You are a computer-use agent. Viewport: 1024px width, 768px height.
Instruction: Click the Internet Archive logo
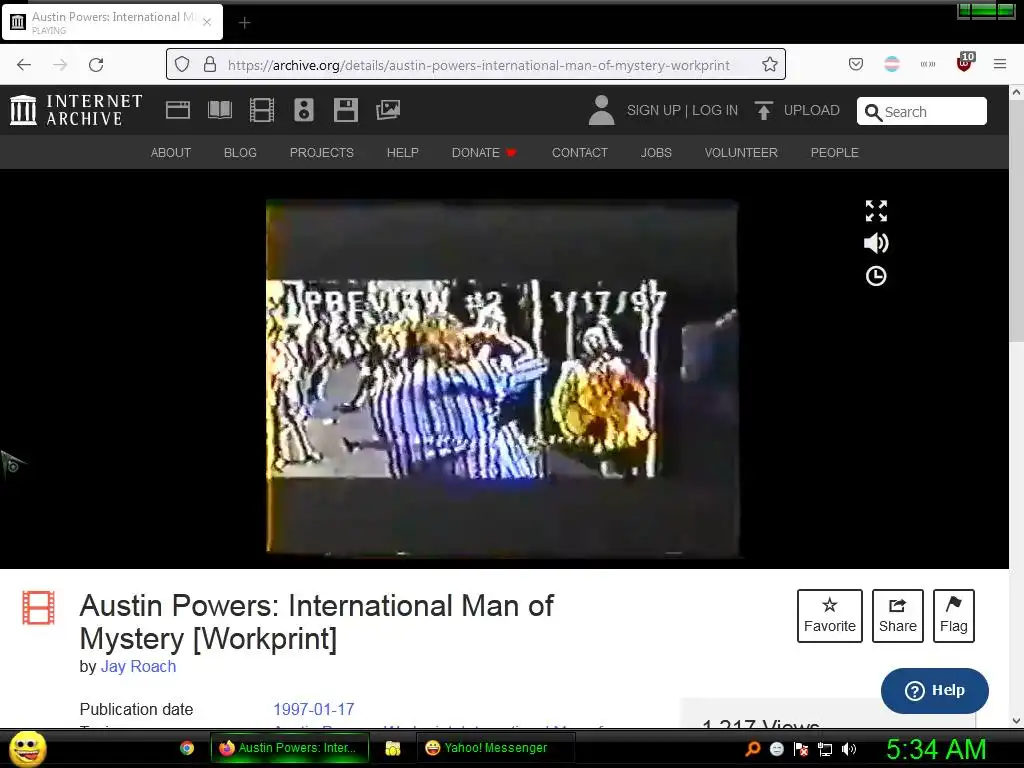tap(76, 110)
